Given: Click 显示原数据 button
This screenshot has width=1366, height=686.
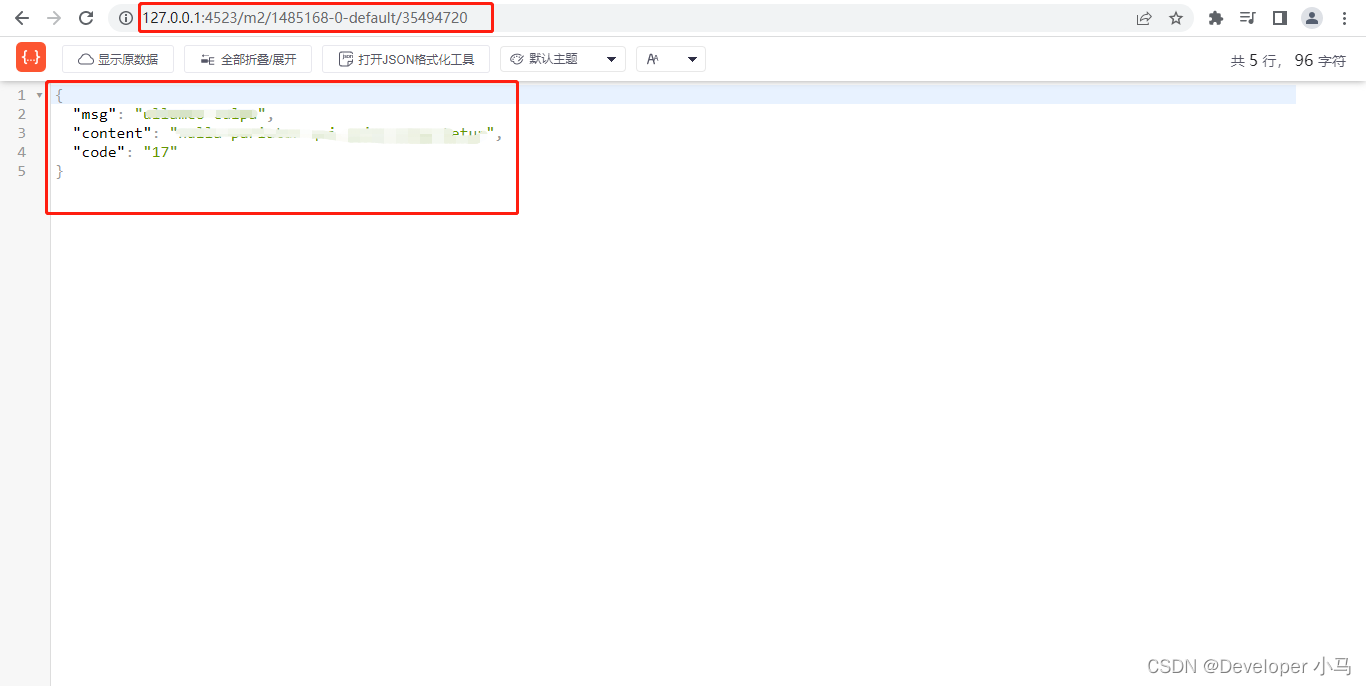Looking at the screenshot, I should (118, 59).
